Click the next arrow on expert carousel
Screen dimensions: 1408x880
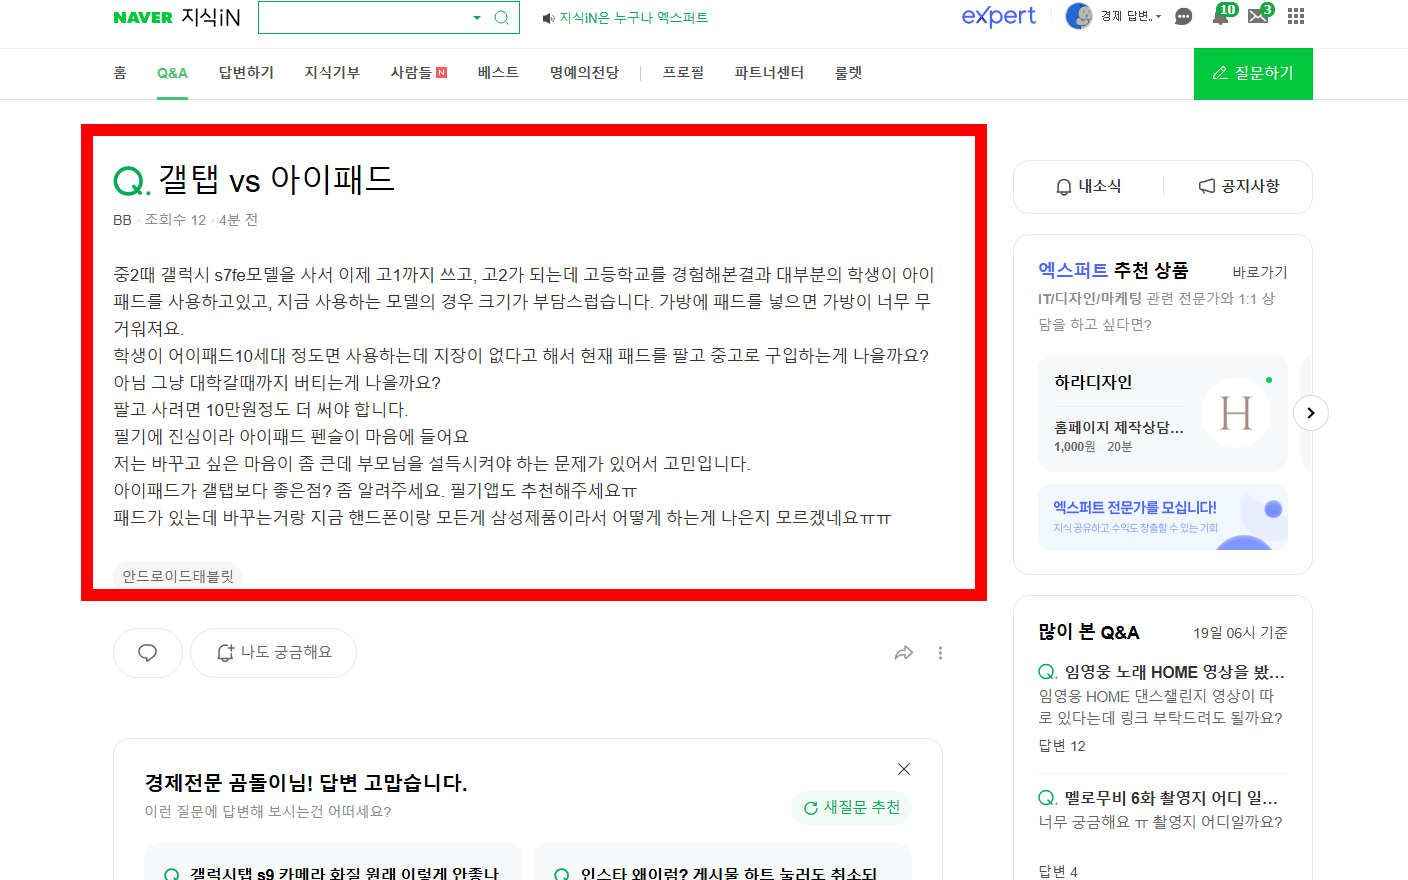point(1311,413)
